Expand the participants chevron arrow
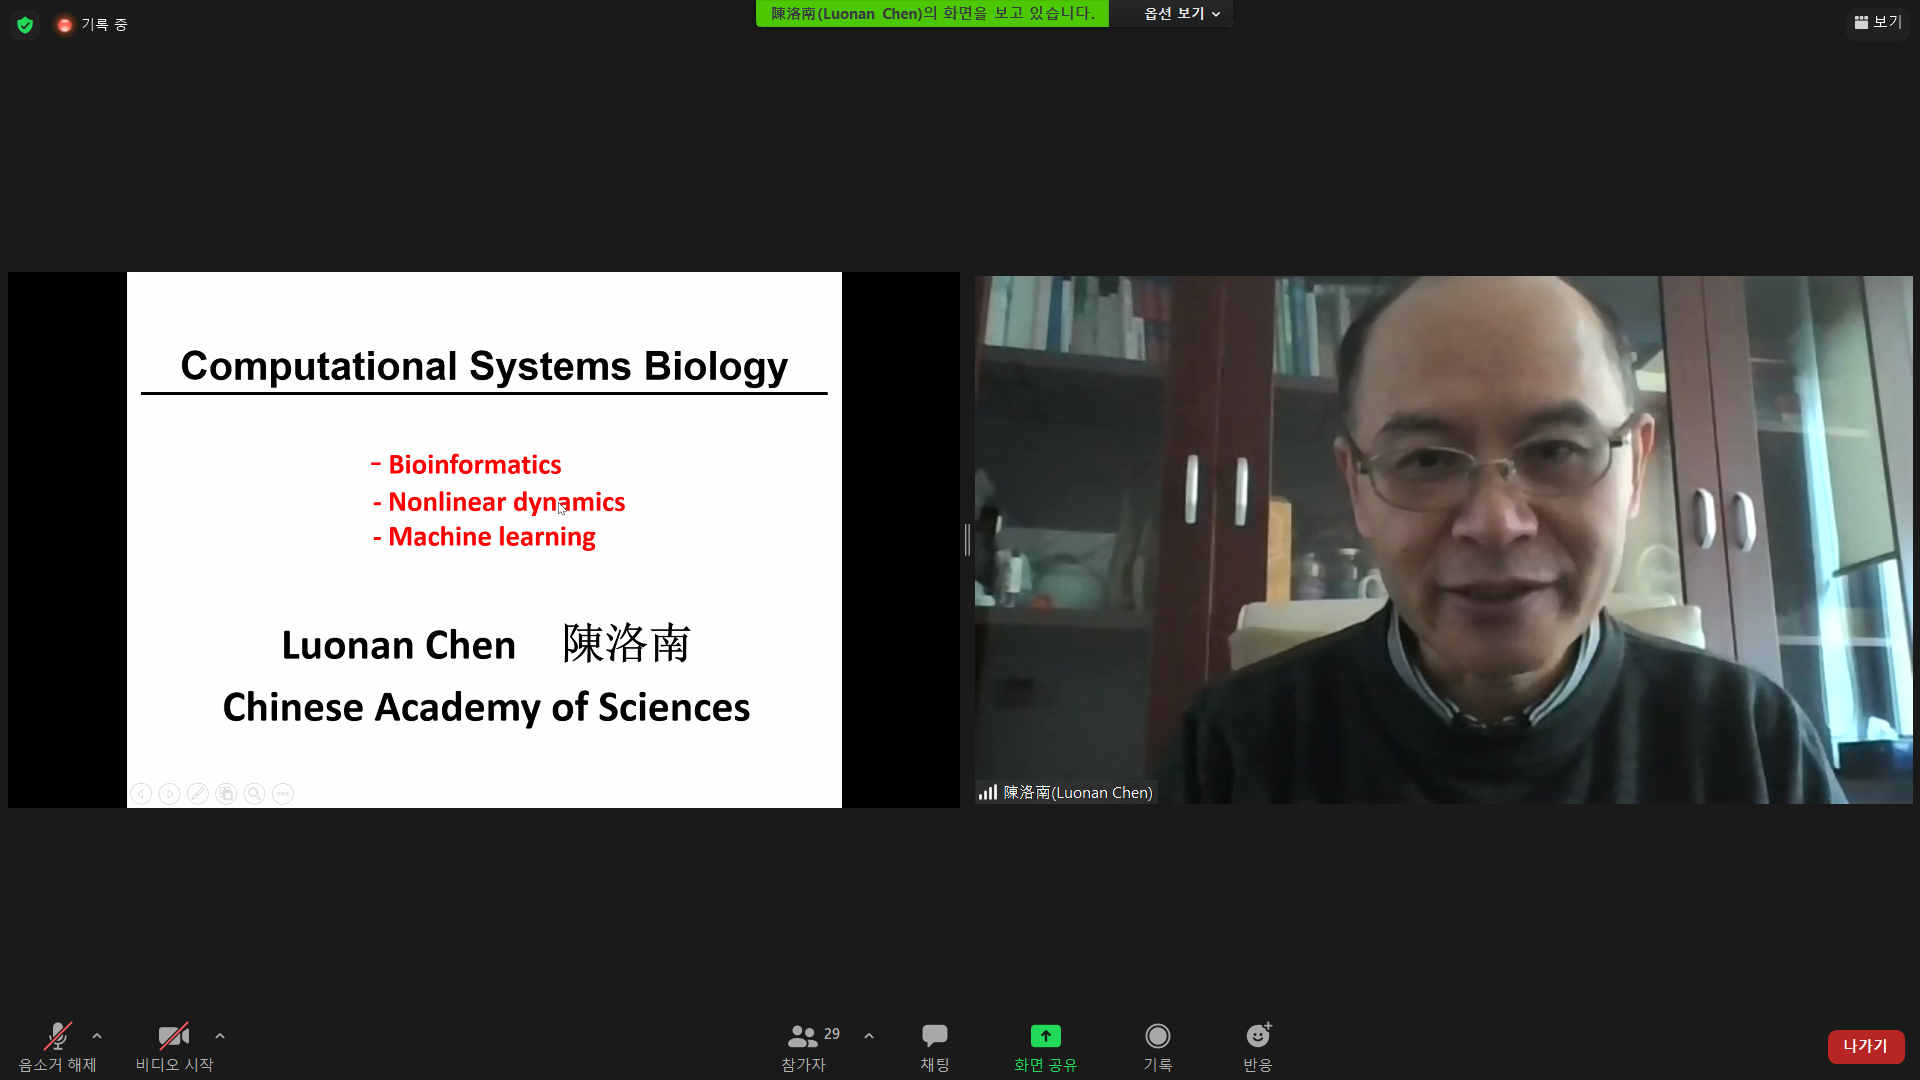This screenshot has height=1080, width=1920. tap(868, 1036)
